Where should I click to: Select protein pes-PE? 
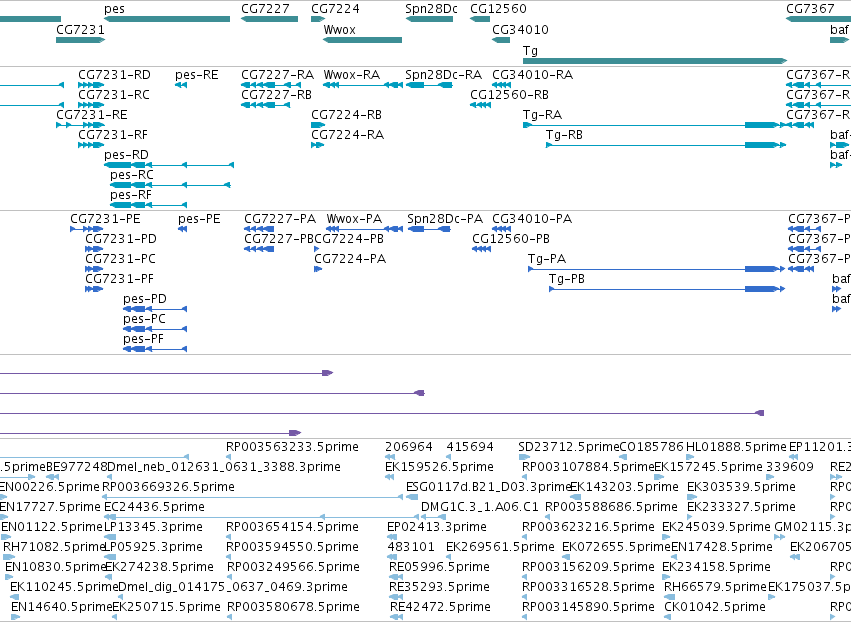point(199,219)
